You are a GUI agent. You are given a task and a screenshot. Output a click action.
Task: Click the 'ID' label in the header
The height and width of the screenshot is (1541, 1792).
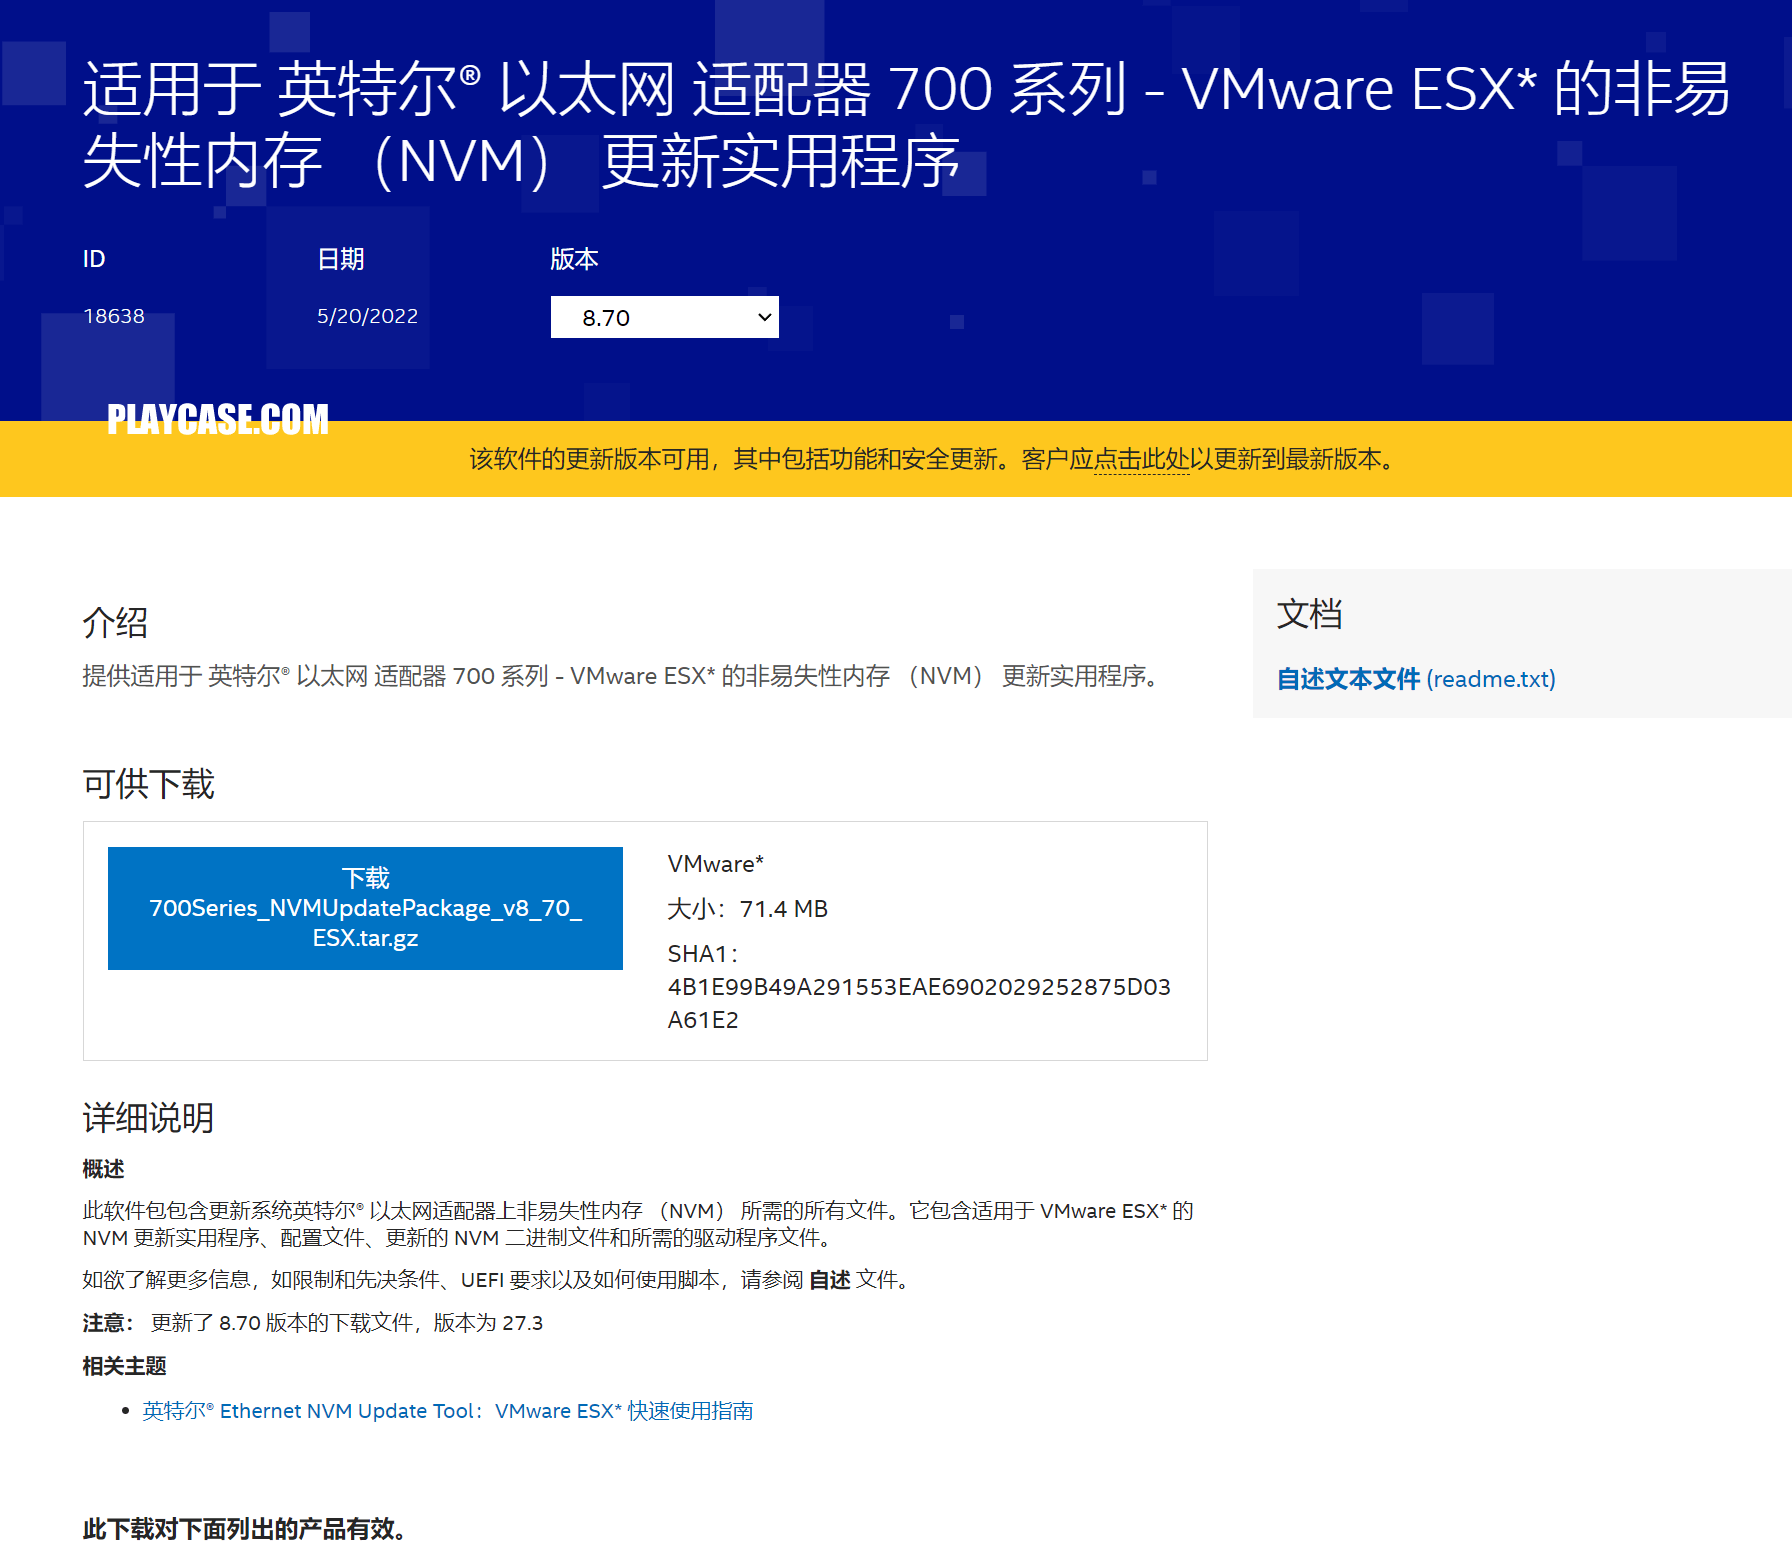click(94, 259)
